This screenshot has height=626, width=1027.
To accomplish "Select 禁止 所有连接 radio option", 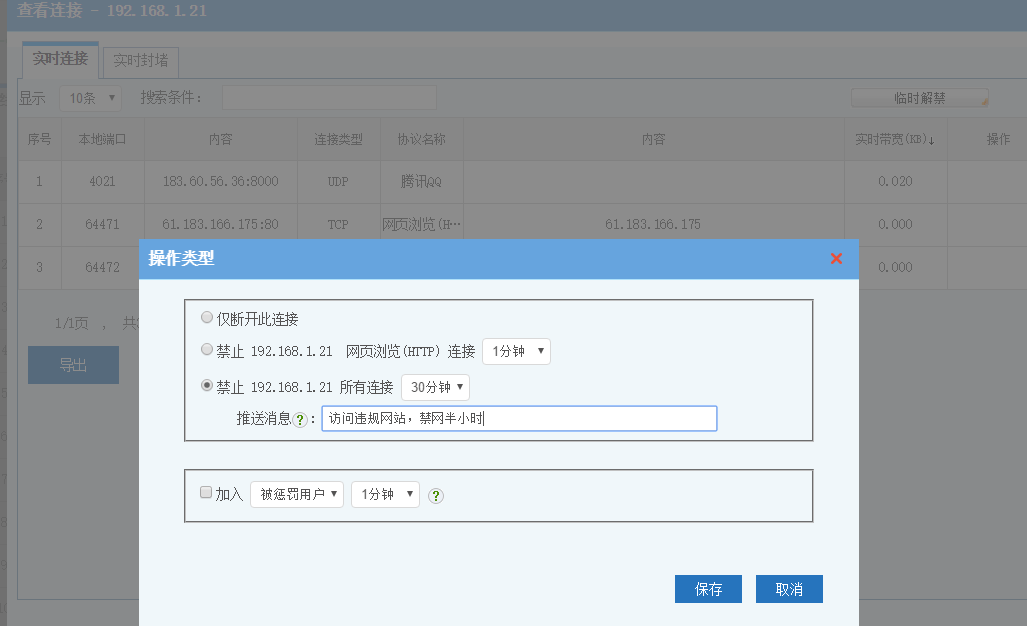I will [207, 386].
